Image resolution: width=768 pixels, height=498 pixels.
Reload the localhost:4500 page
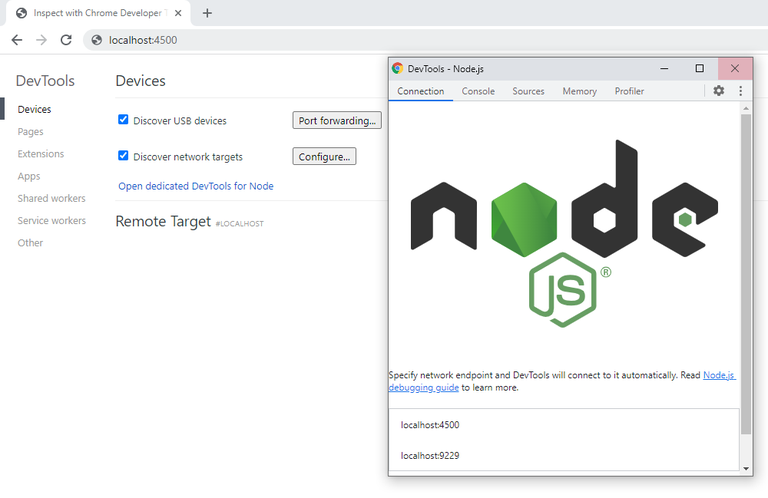(x=66, y=40)
